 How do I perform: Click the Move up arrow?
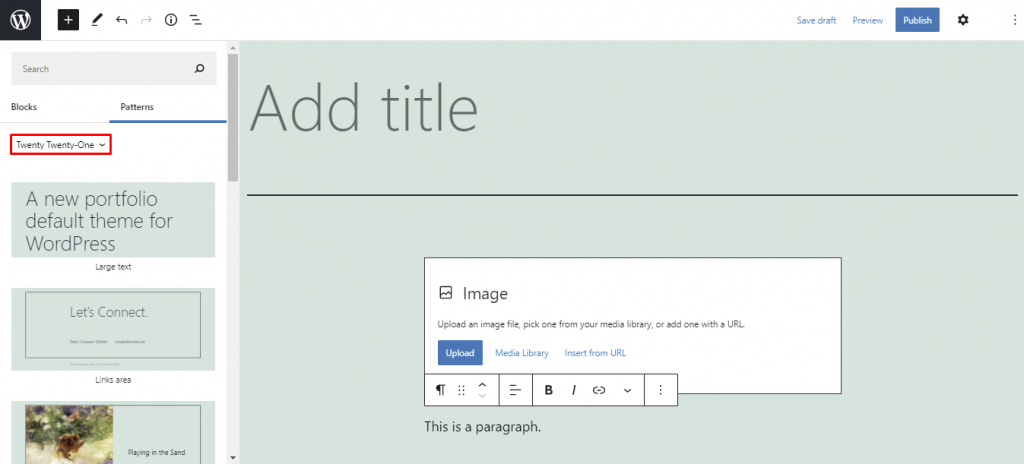pos(483,384)
